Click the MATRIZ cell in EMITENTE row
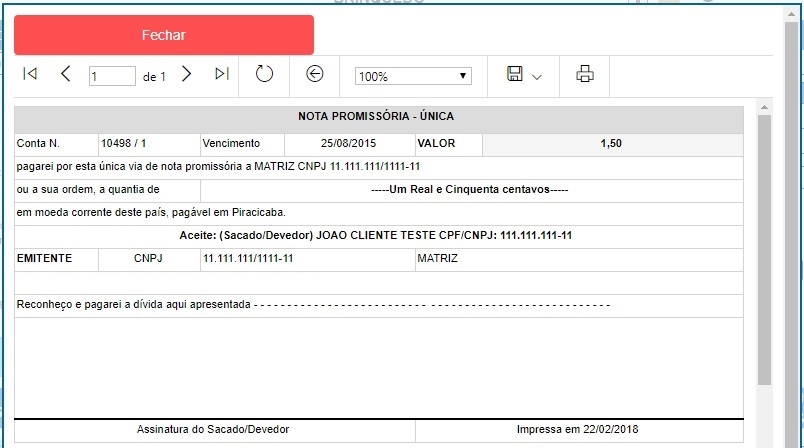This screenshot has height=448, width=804. (x=437, y=258)
